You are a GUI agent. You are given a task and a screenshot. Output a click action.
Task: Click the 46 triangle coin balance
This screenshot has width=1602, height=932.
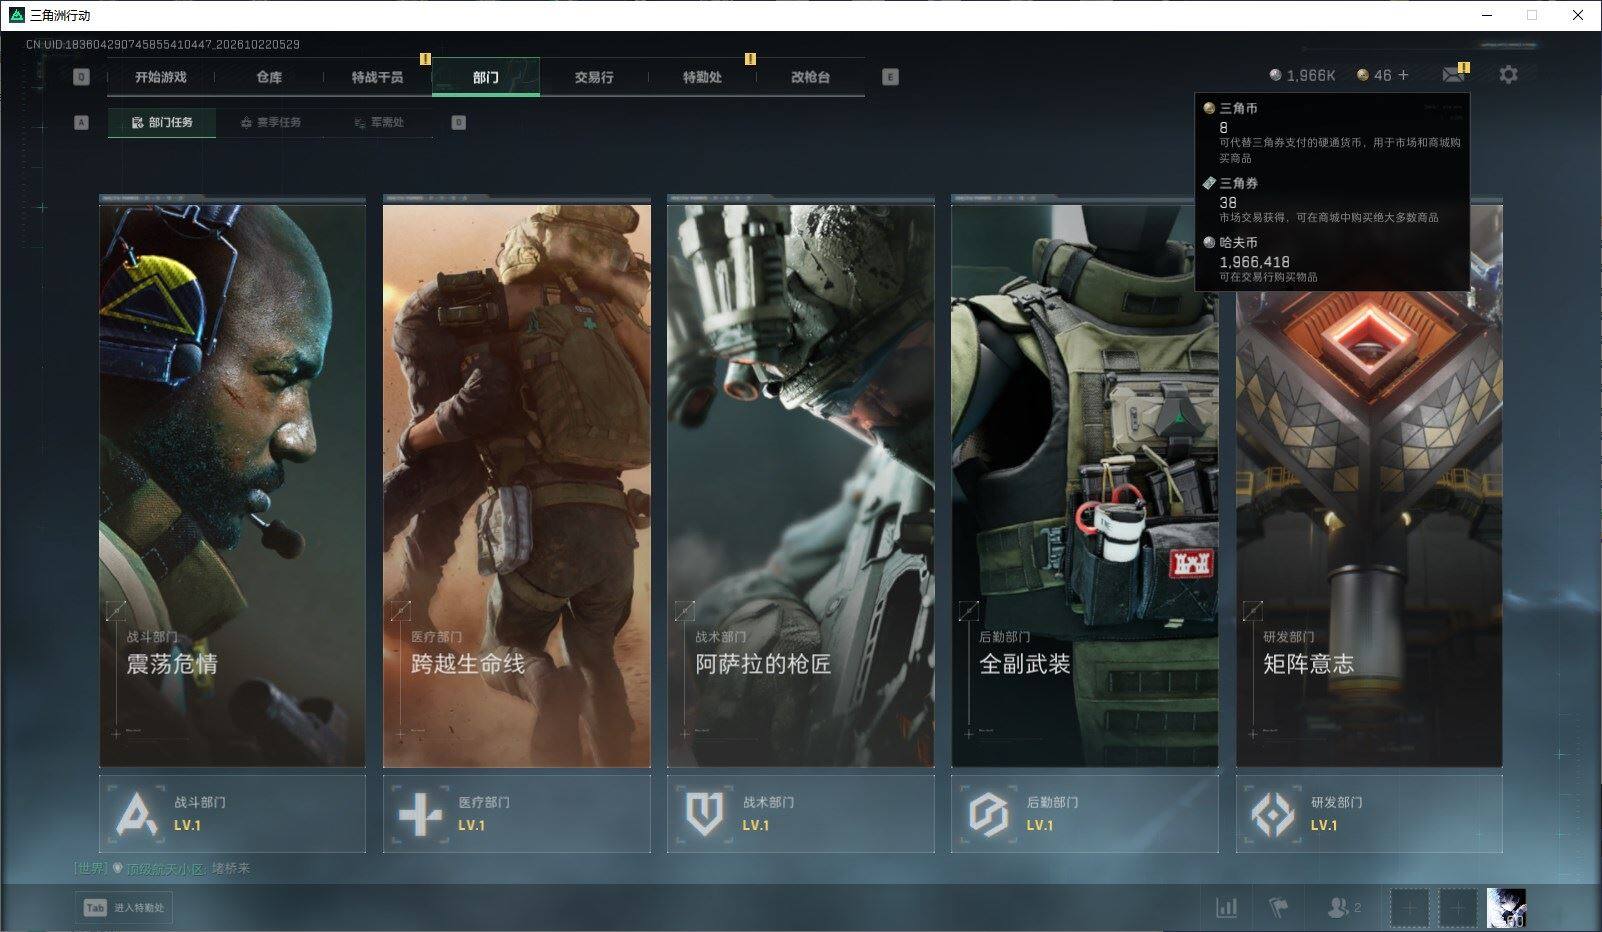click(1374, 75)
